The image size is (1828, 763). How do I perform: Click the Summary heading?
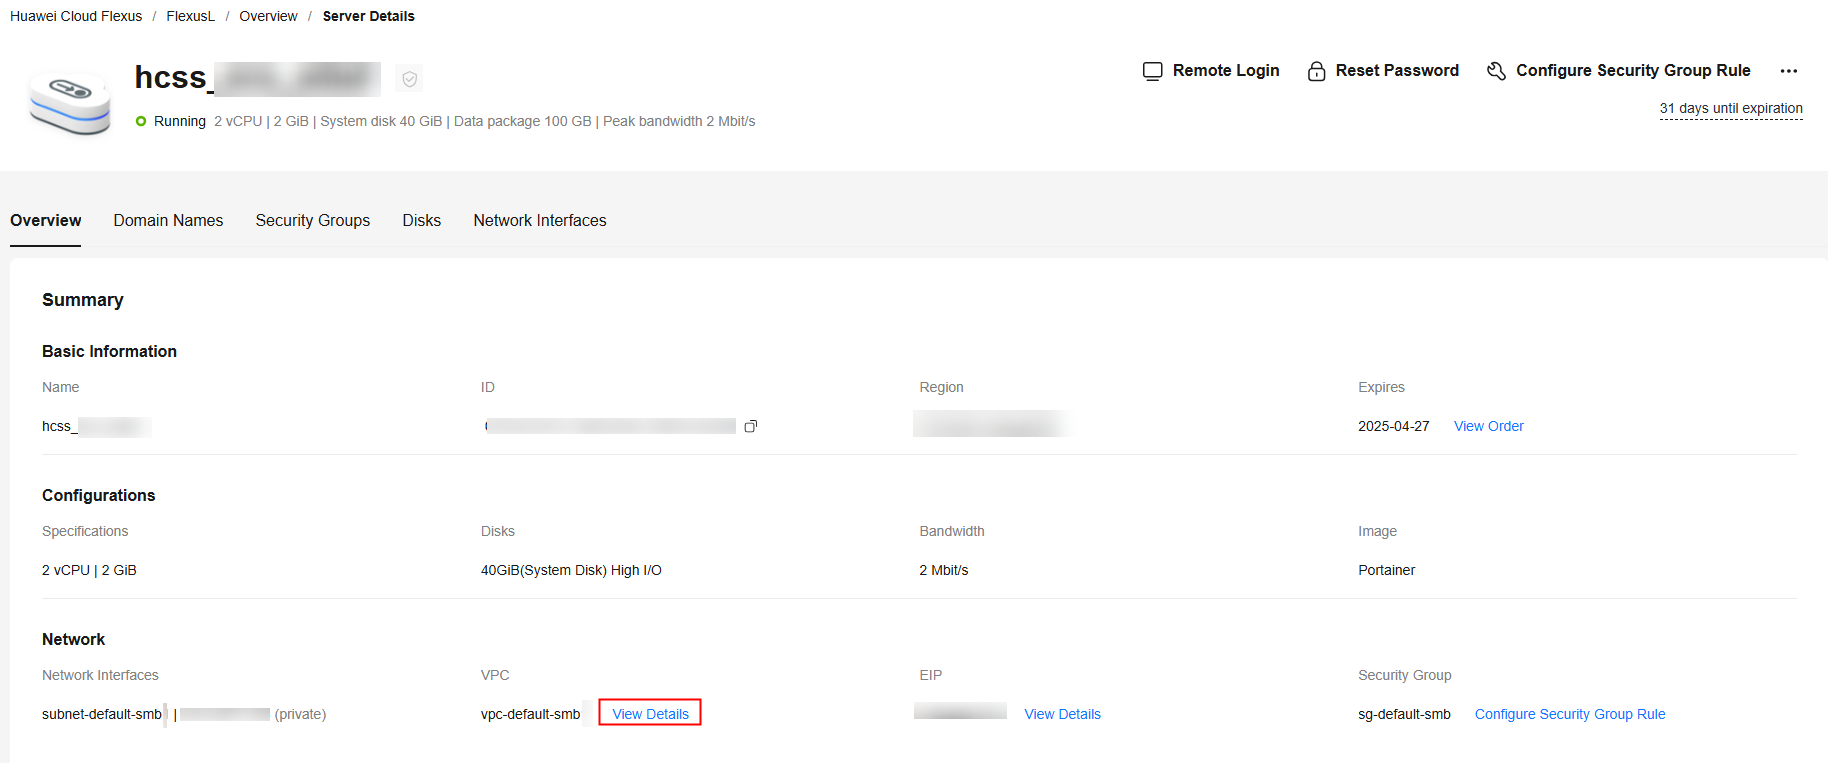click(83, 300)
